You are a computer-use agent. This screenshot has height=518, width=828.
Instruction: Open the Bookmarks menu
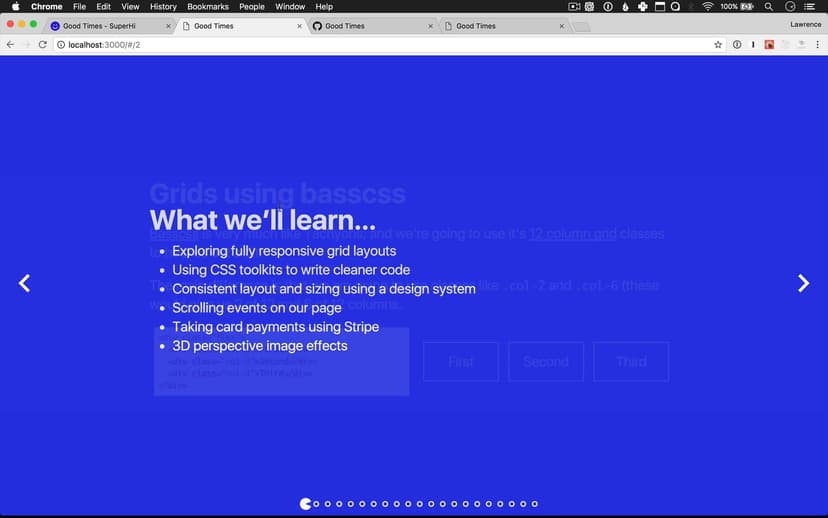pyautogui.click(x=208, y=7)
